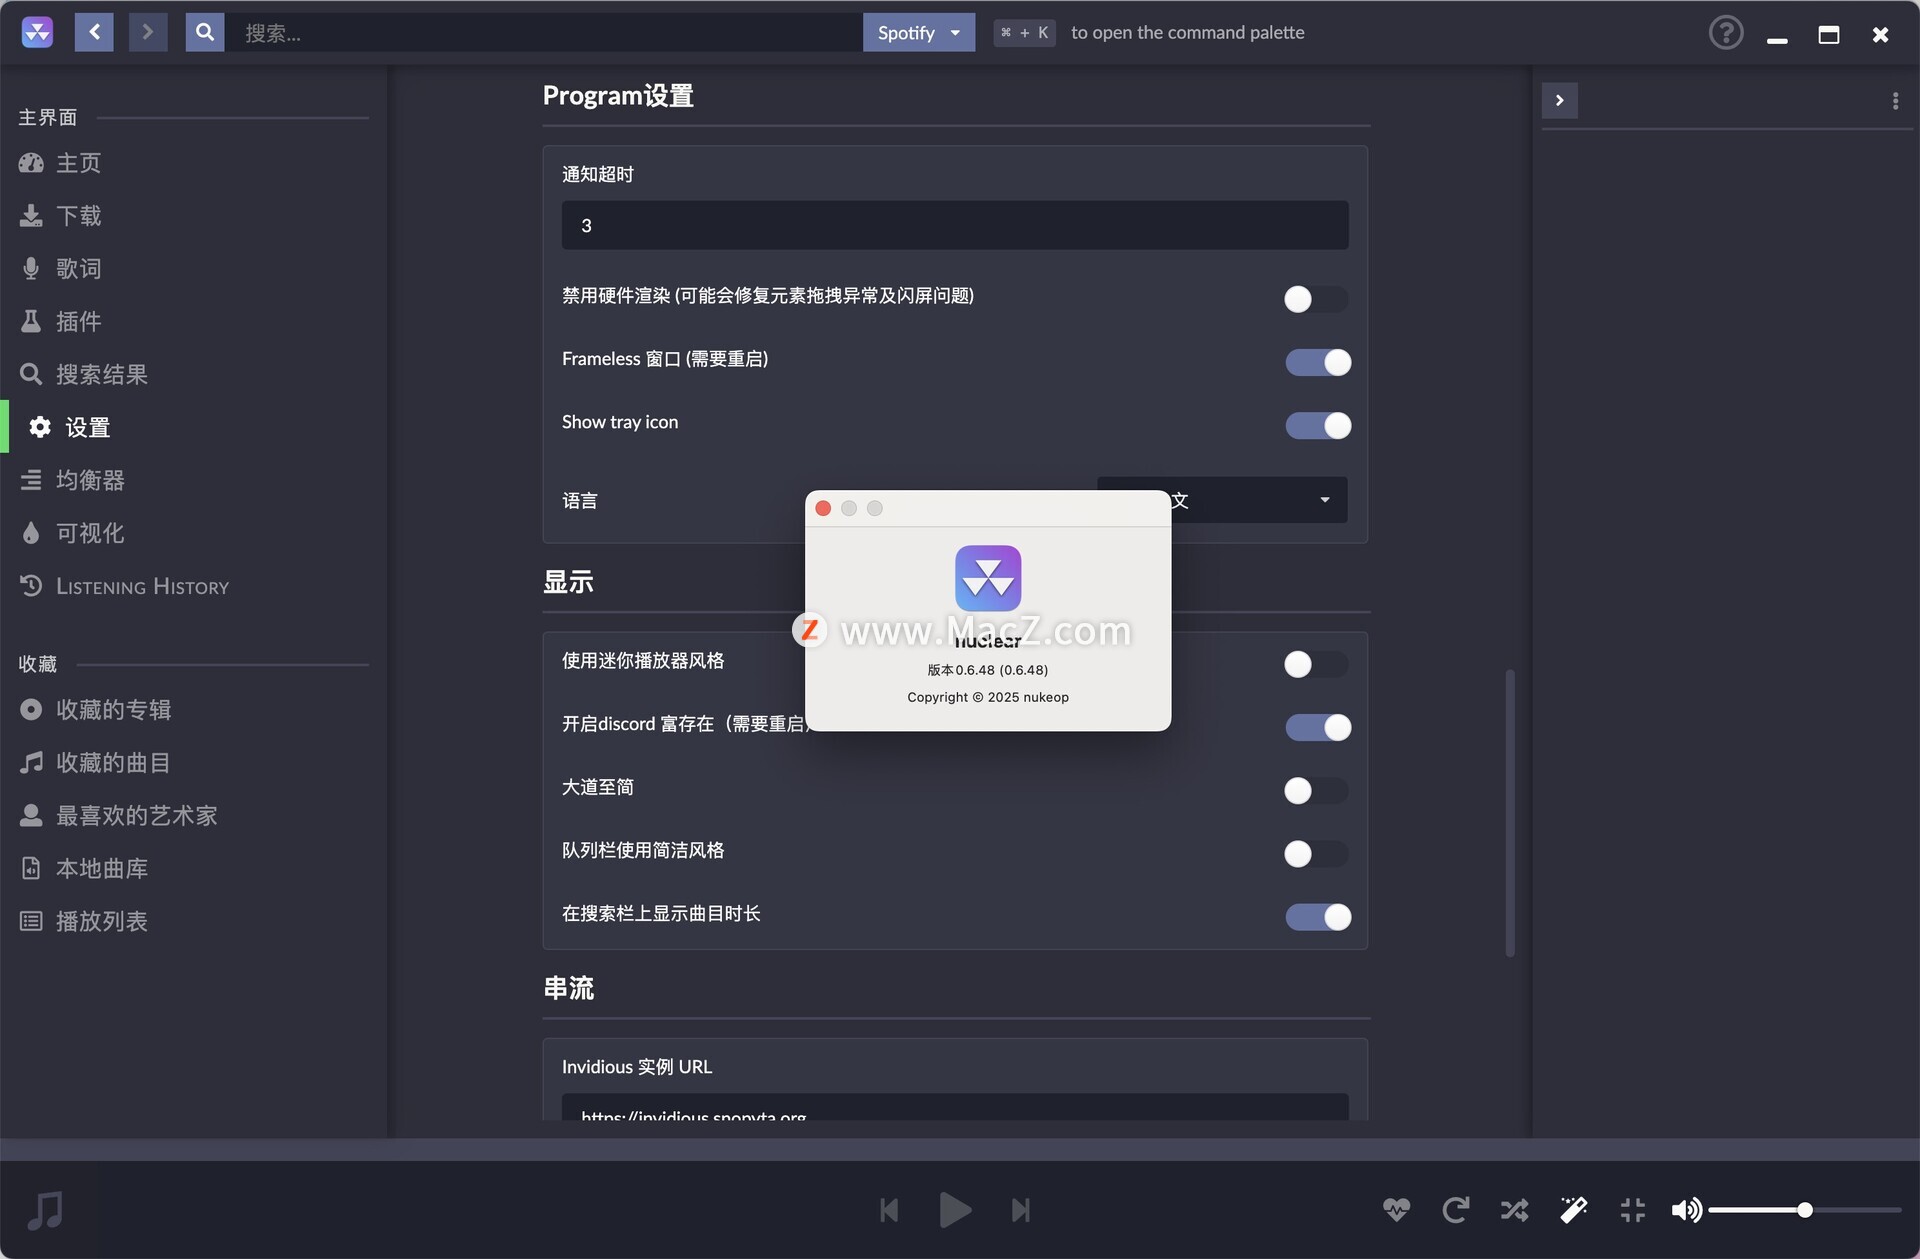
Task: Go forward with the right arrow button
Action: tap(148, 32)
